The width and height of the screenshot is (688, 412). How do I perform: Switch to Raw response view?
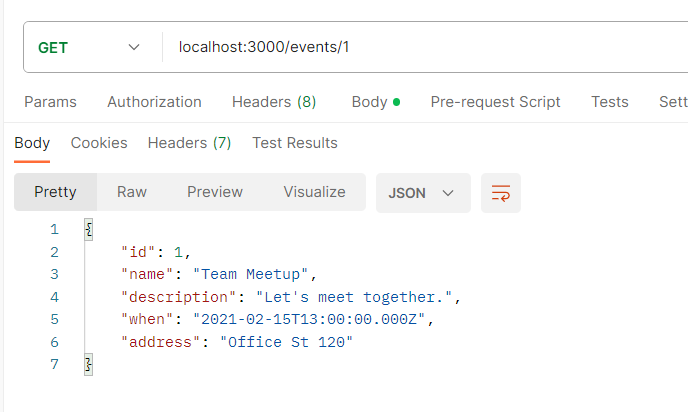132,192
